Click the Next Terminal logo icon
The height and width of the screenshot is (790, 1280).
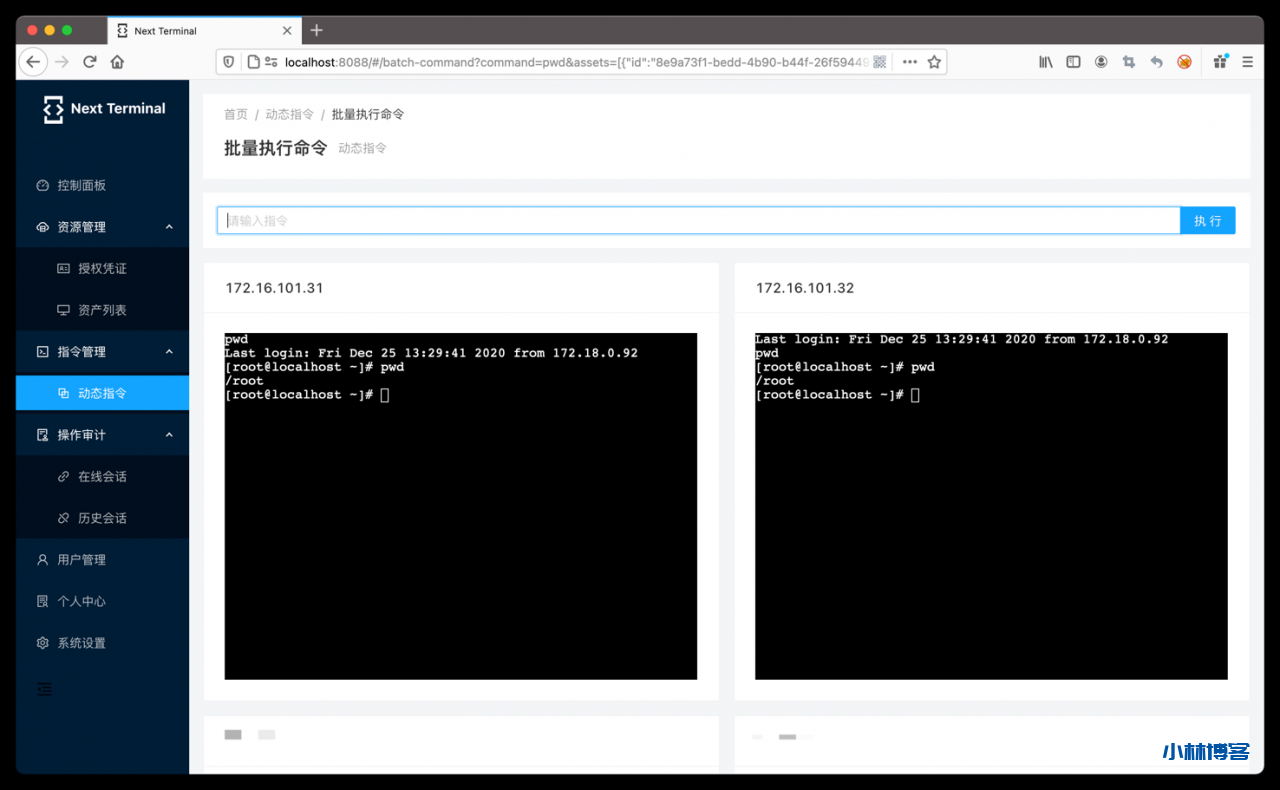(53, 109)
